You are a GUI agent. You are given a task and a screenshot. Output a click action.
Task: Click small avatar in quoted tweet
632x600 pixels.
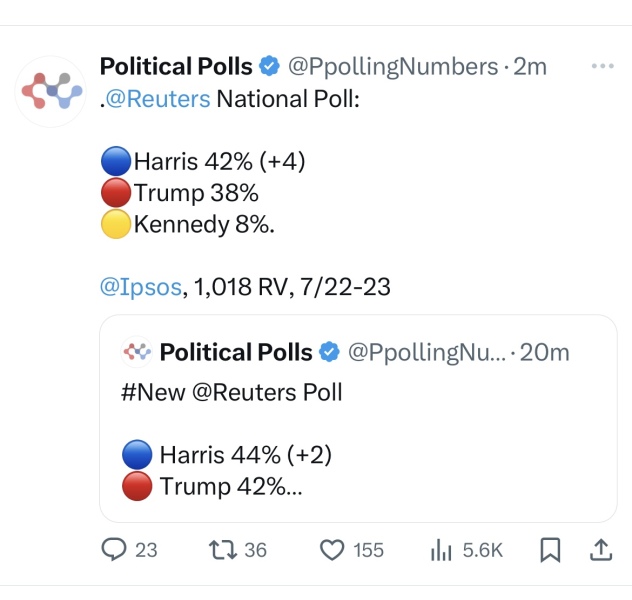click(x=136, y=352)
